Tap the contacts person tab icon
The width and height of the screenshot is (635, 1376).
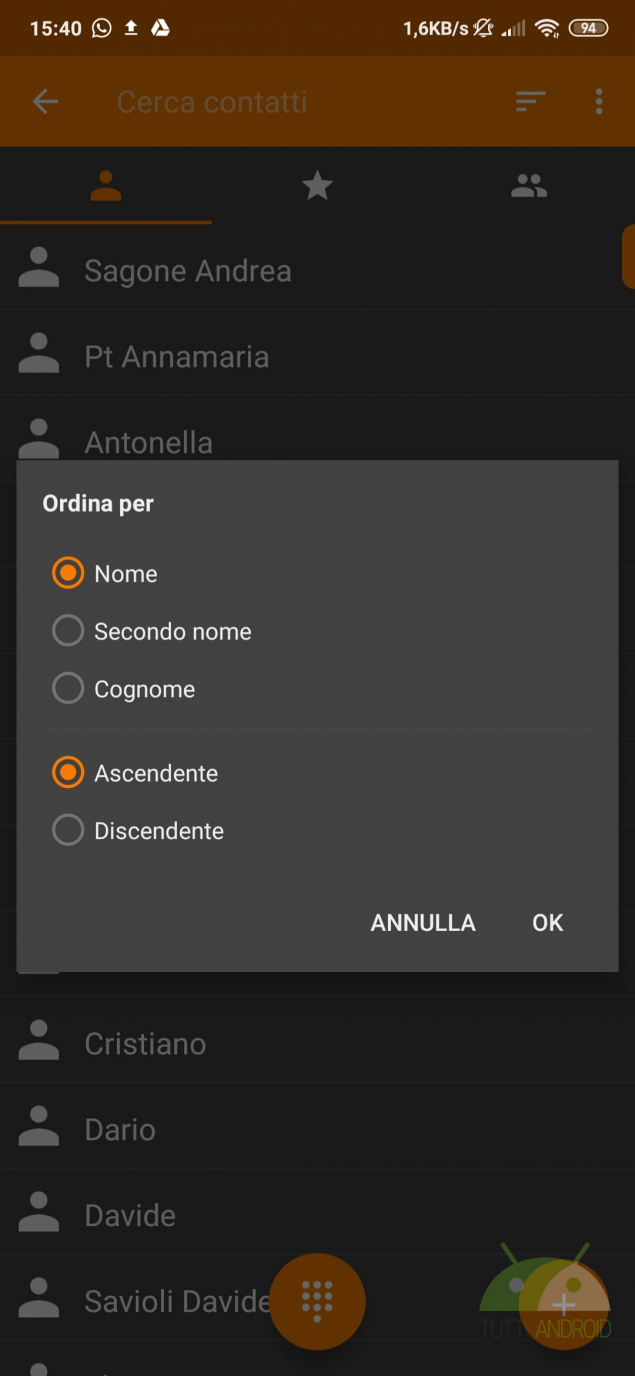pyautogui.click(x=105, y=185)
